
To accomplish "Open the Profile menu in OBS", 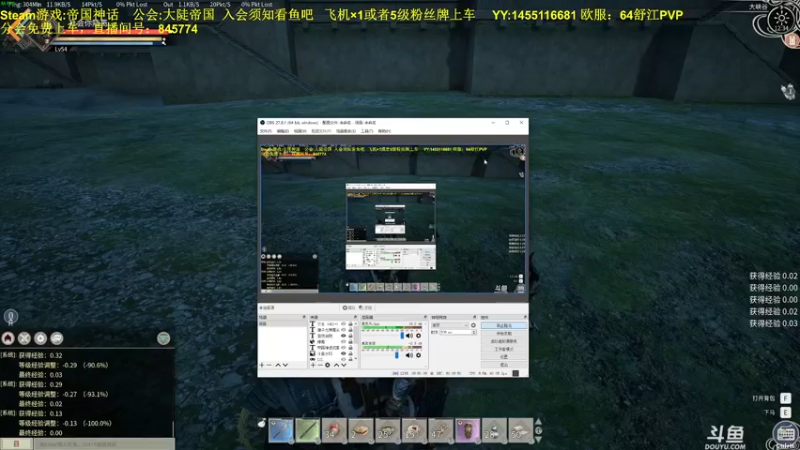I will pos(321,131).
